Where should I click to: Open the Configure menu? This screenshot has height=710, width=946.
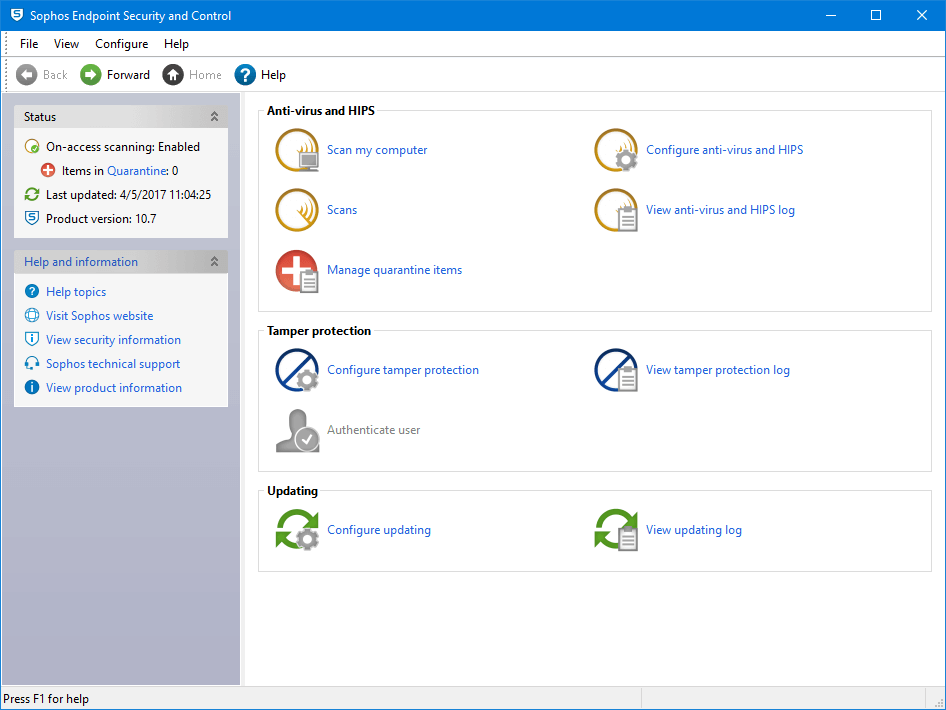[121, 43]
